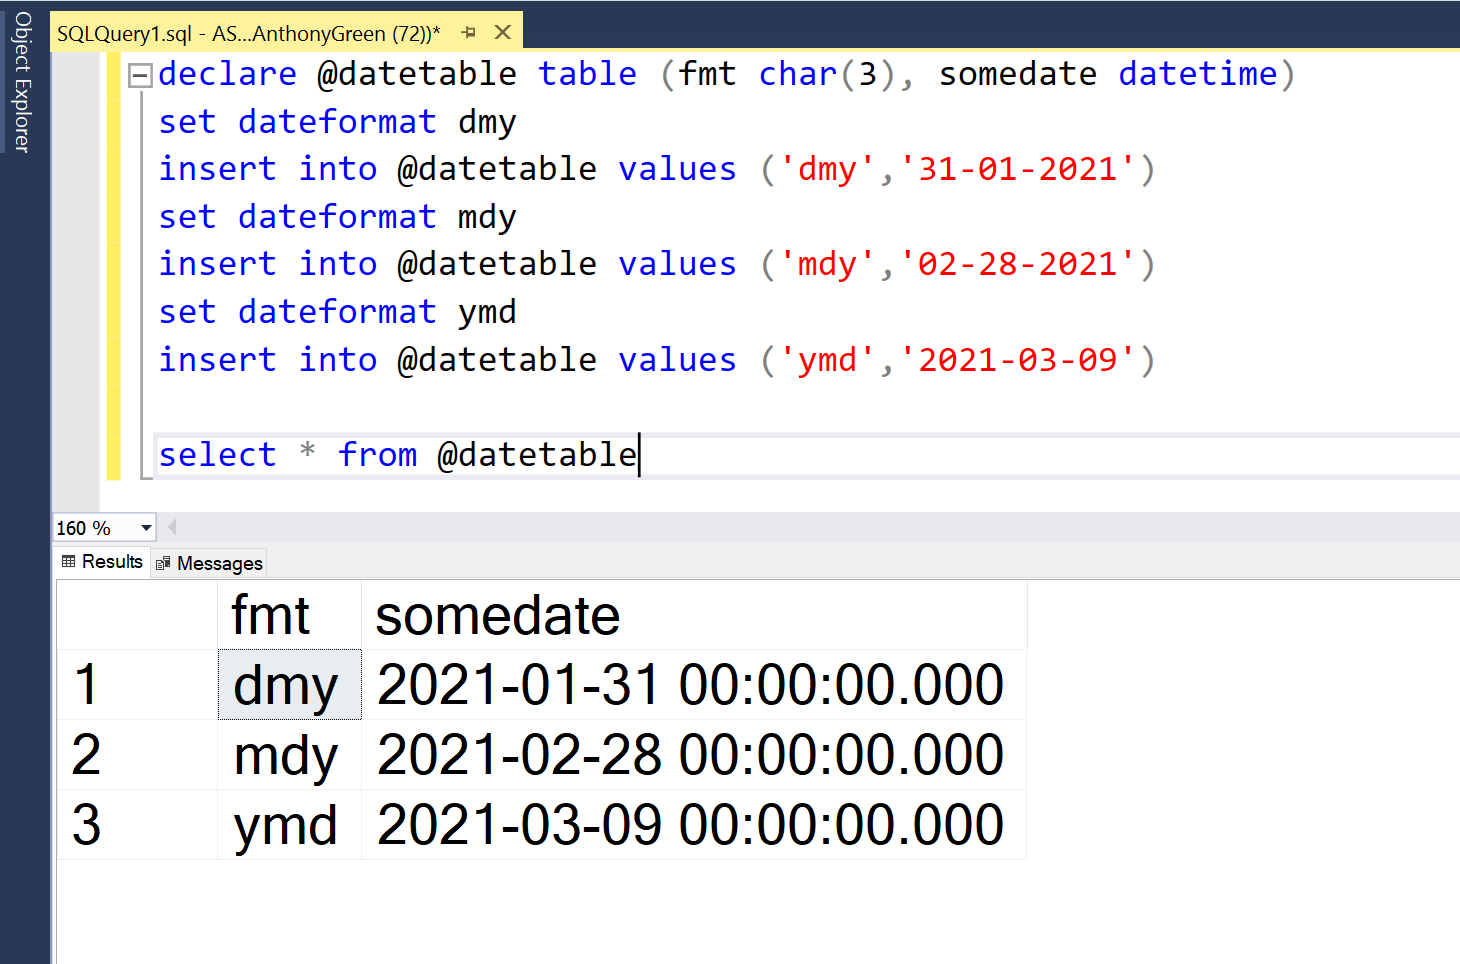Image resolution: width=1460 pixels, height=964 pixels.
Task: Click the dmy cell in the results grid
Action: 288,685
